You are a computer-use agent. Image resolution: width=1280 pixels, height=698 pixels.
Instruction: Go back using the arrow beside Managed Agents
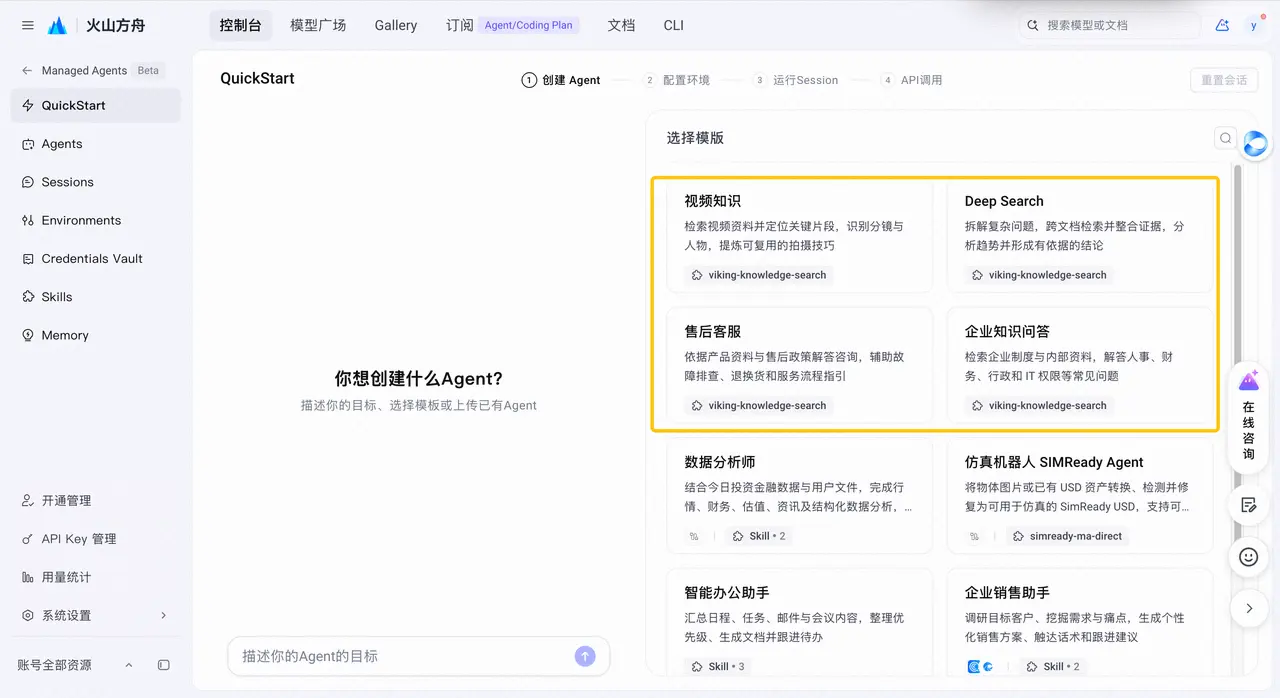27,71
